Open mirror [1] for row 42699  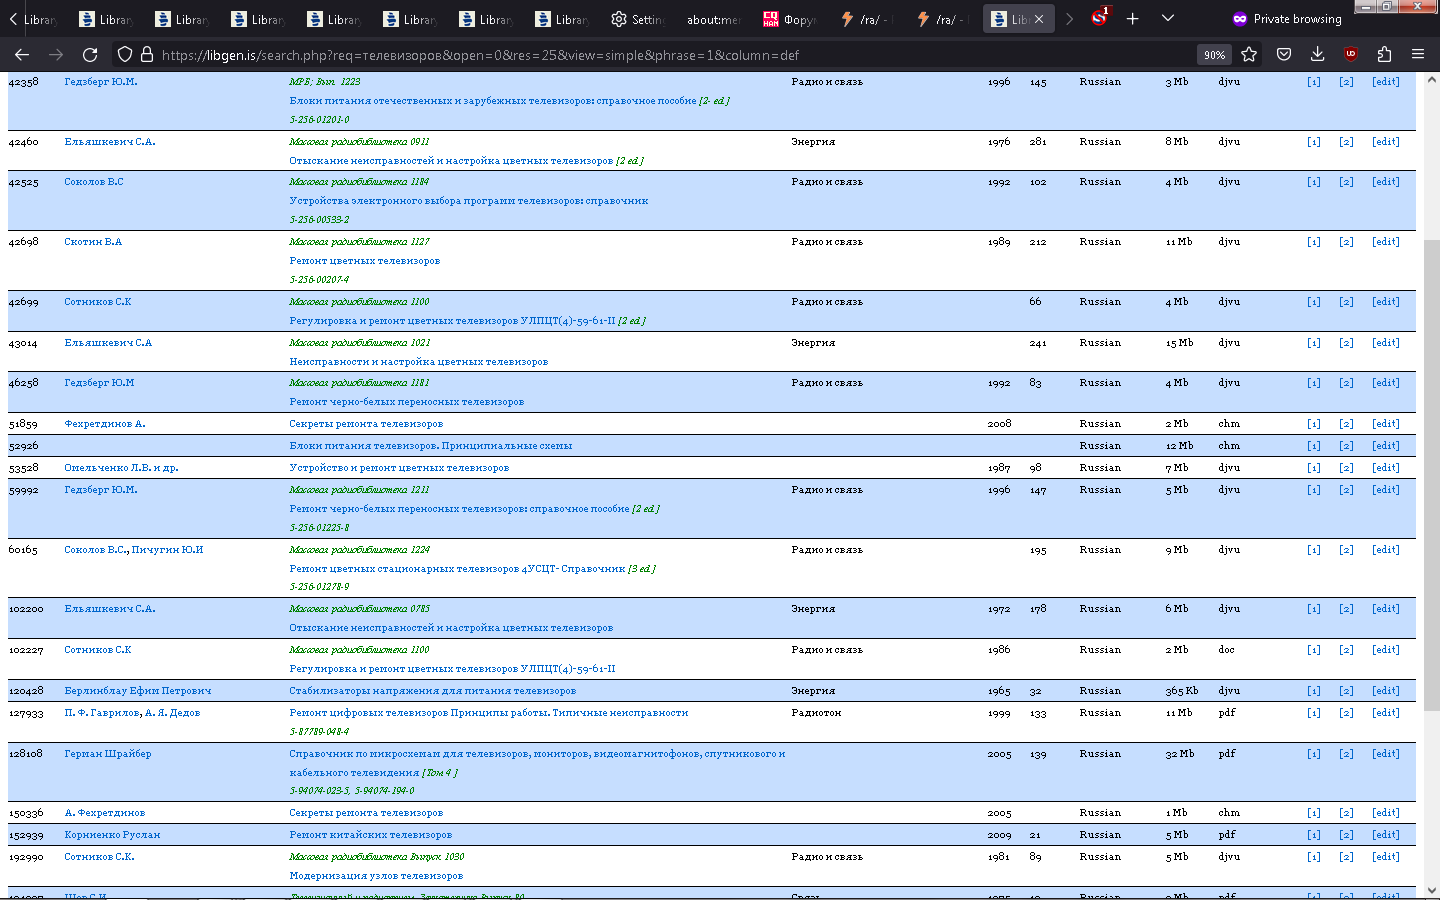point(1313,302)
